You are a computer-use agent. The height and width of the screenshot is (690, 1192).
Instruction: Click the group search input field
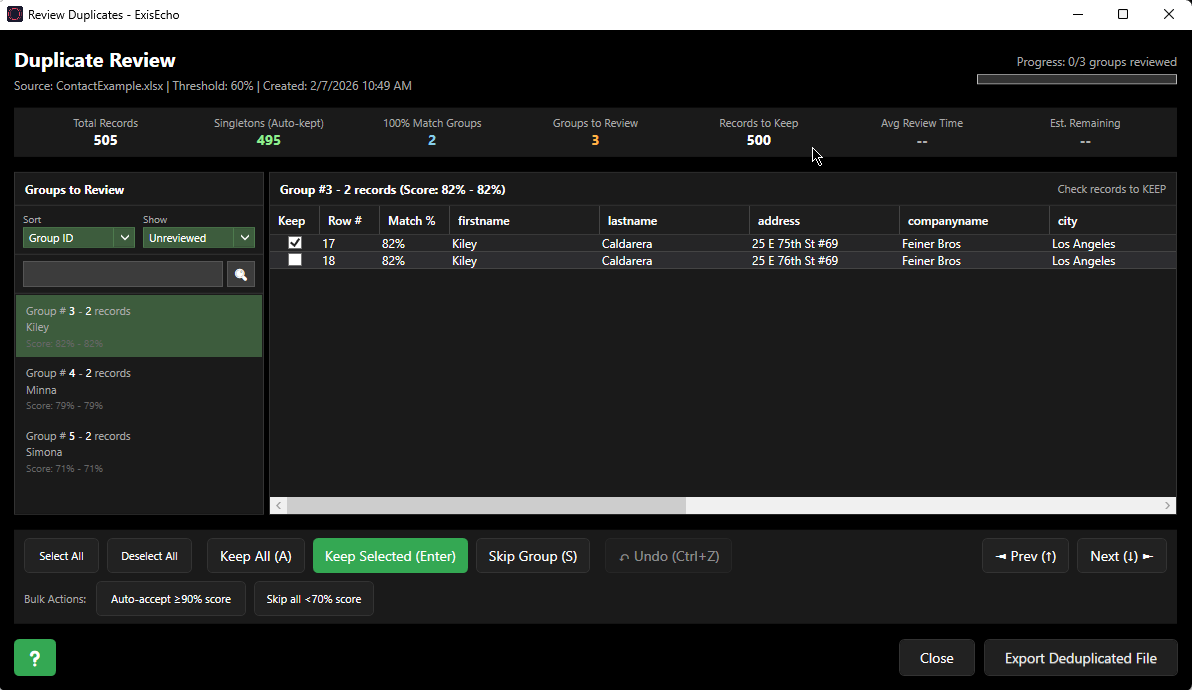click(122, 273)
